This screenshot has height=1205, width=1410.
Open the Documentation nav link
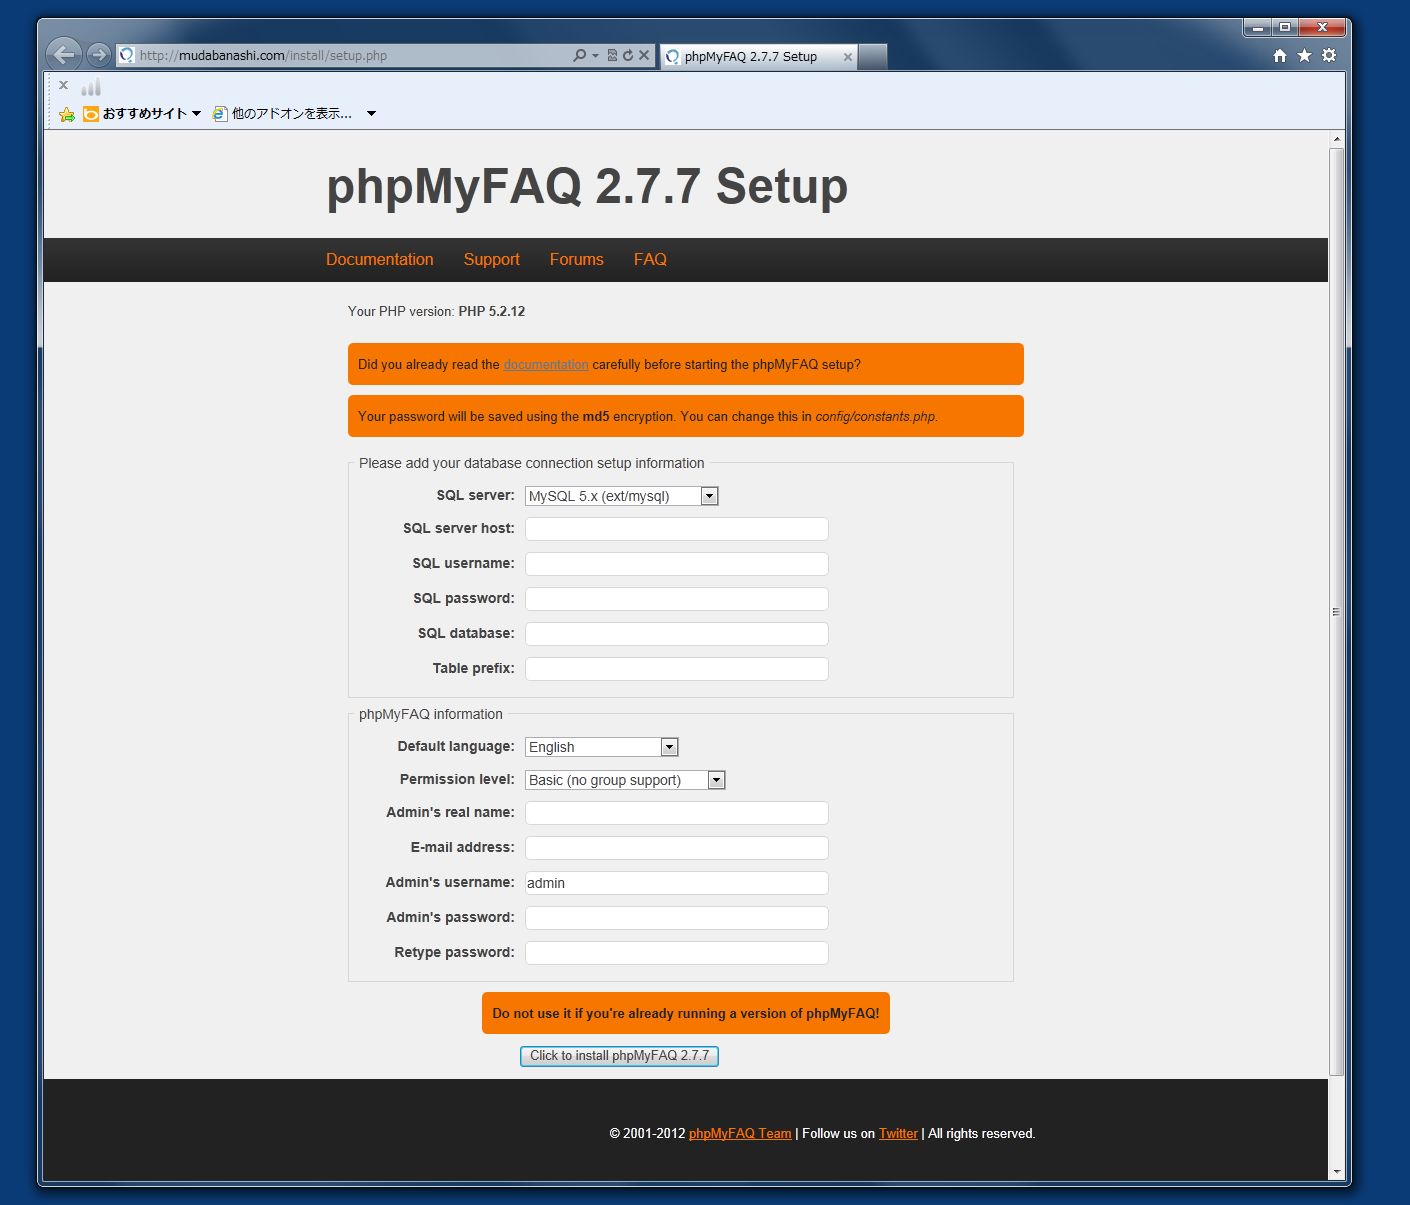[x=380, y=259]
